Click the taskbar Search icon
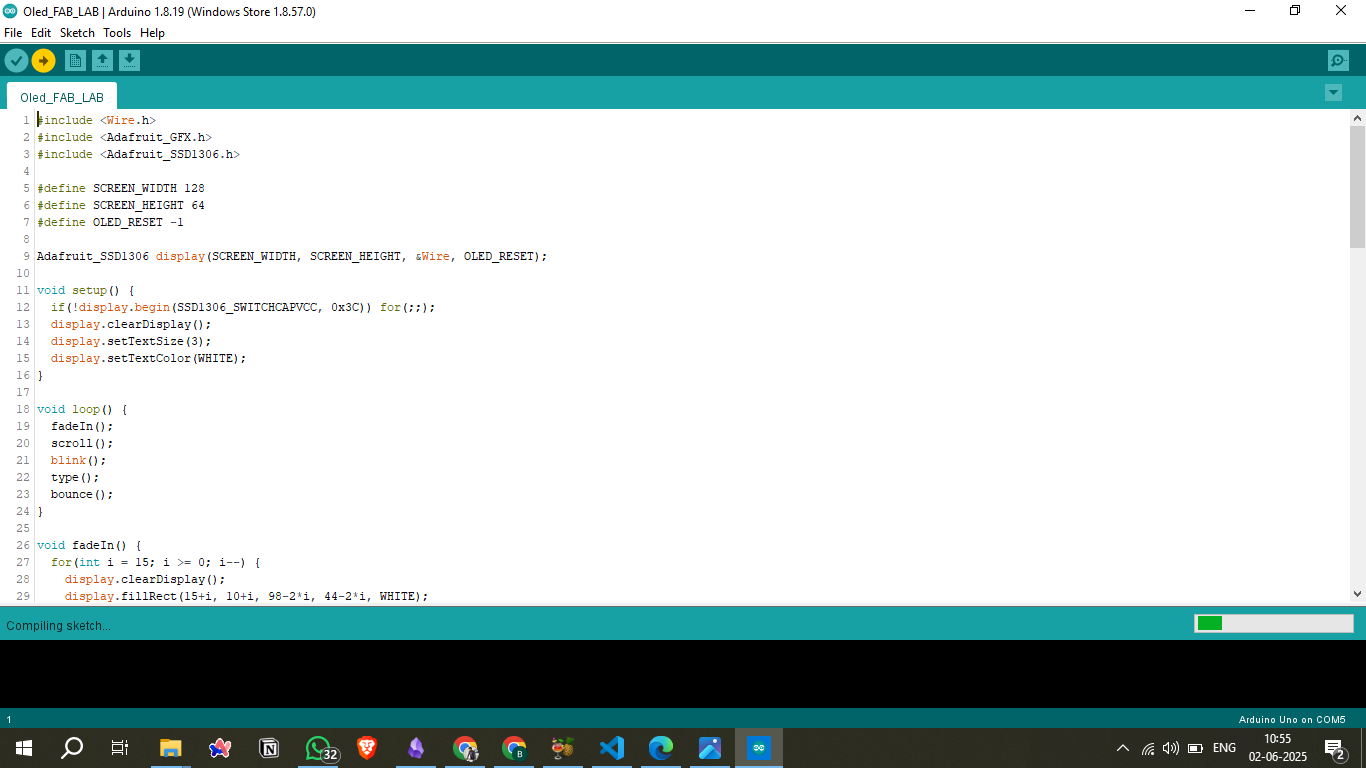Image resolution: width=1366 pixels, height=768 pixels. click(x=72, y=748)
